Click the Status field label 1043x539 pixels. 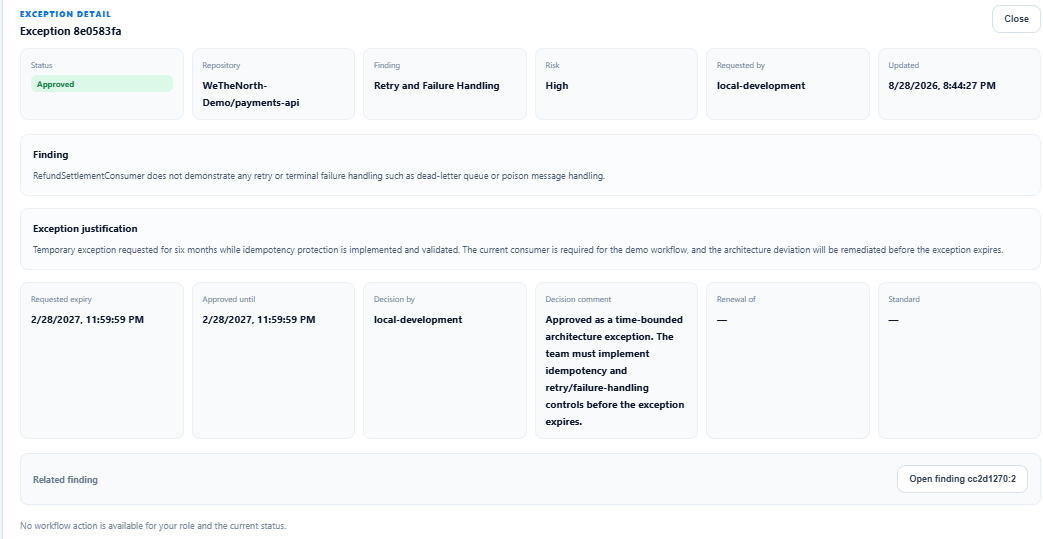[x=41, y=65]
